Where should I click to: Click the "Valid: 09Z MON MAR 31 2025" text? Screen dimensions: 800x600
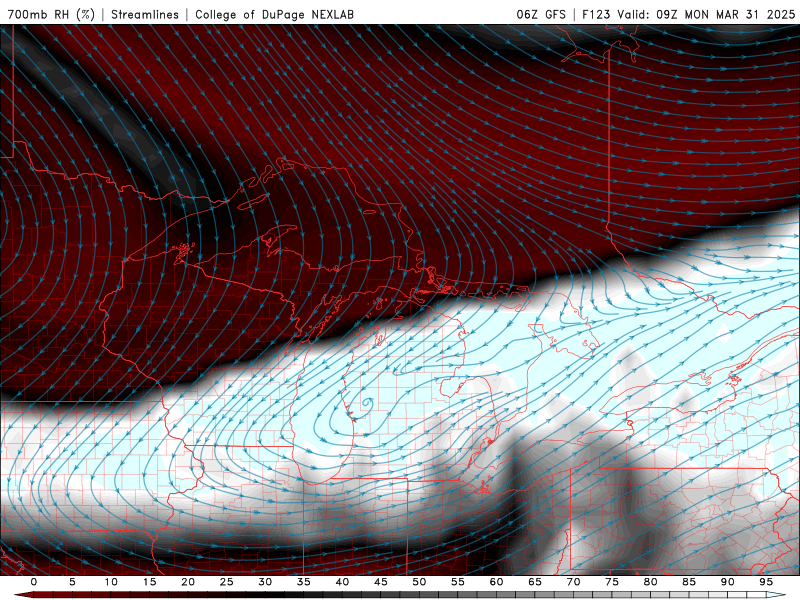coord(706,14)
